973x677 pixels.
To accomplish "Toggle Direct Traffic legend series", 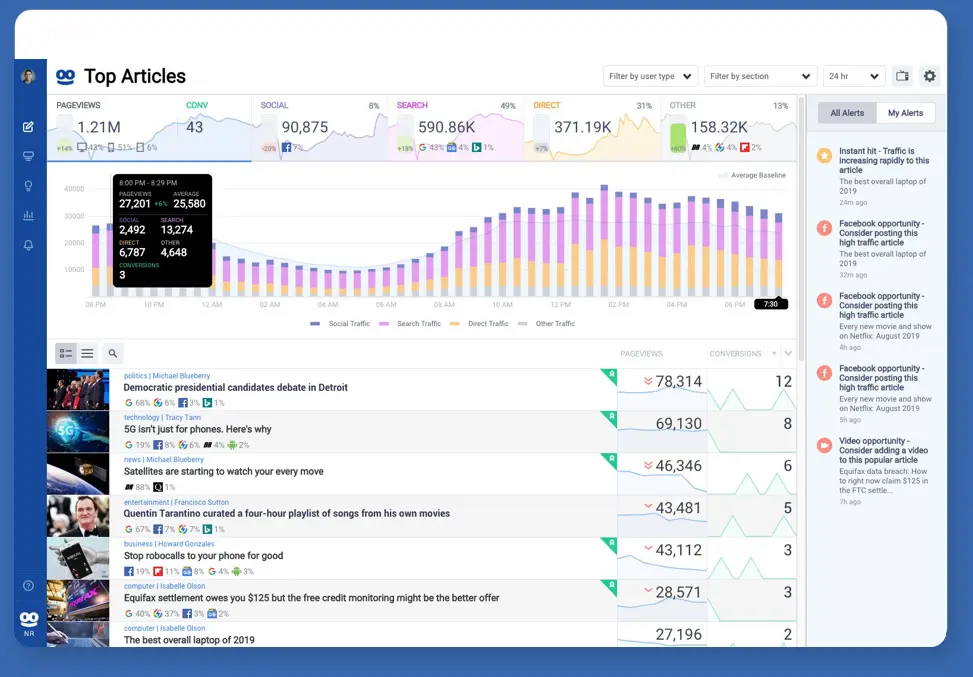I will click(480, 324).
